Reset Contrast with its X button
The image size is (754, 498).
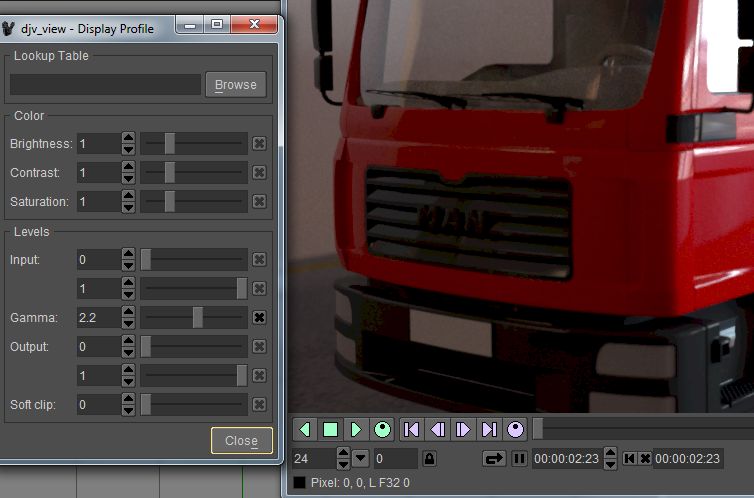click(259, 172)
